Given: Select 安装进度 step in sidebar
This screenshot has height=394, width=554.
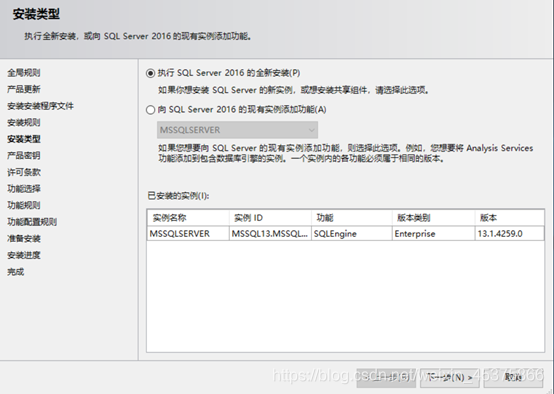Looking at the screenshot, I should click(24, 255).
